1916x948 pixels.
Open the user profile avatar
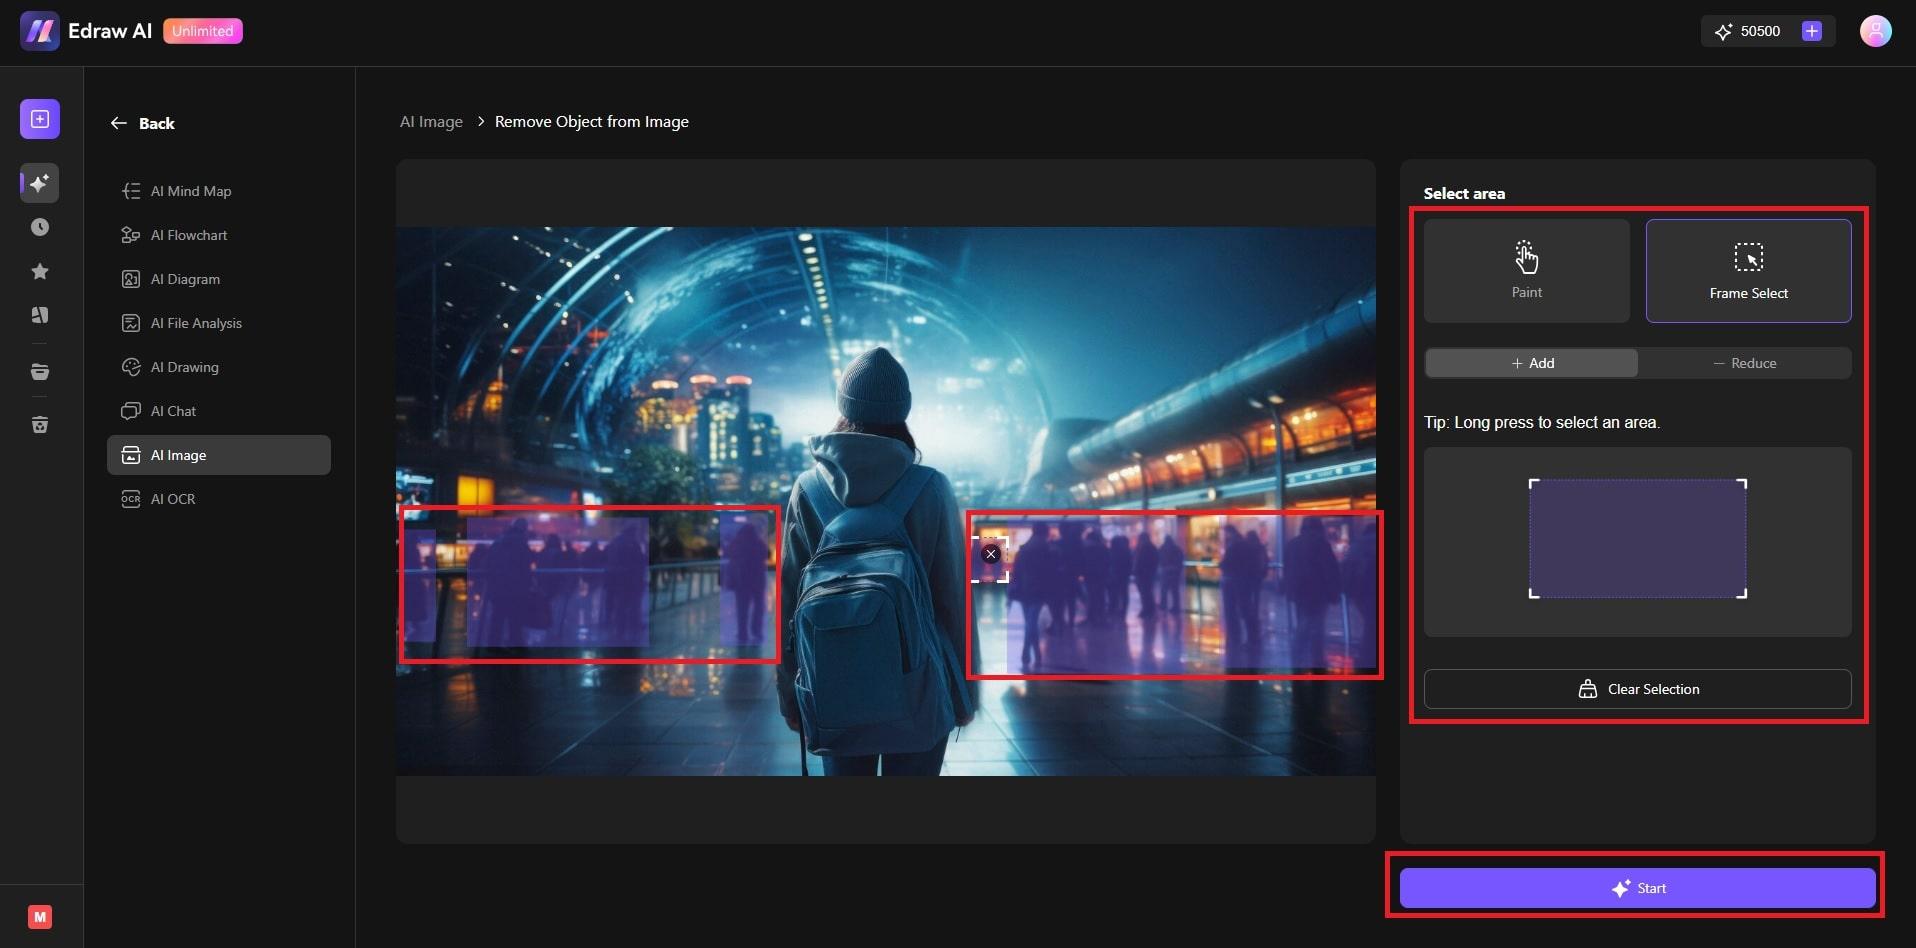click(1875, 31)
